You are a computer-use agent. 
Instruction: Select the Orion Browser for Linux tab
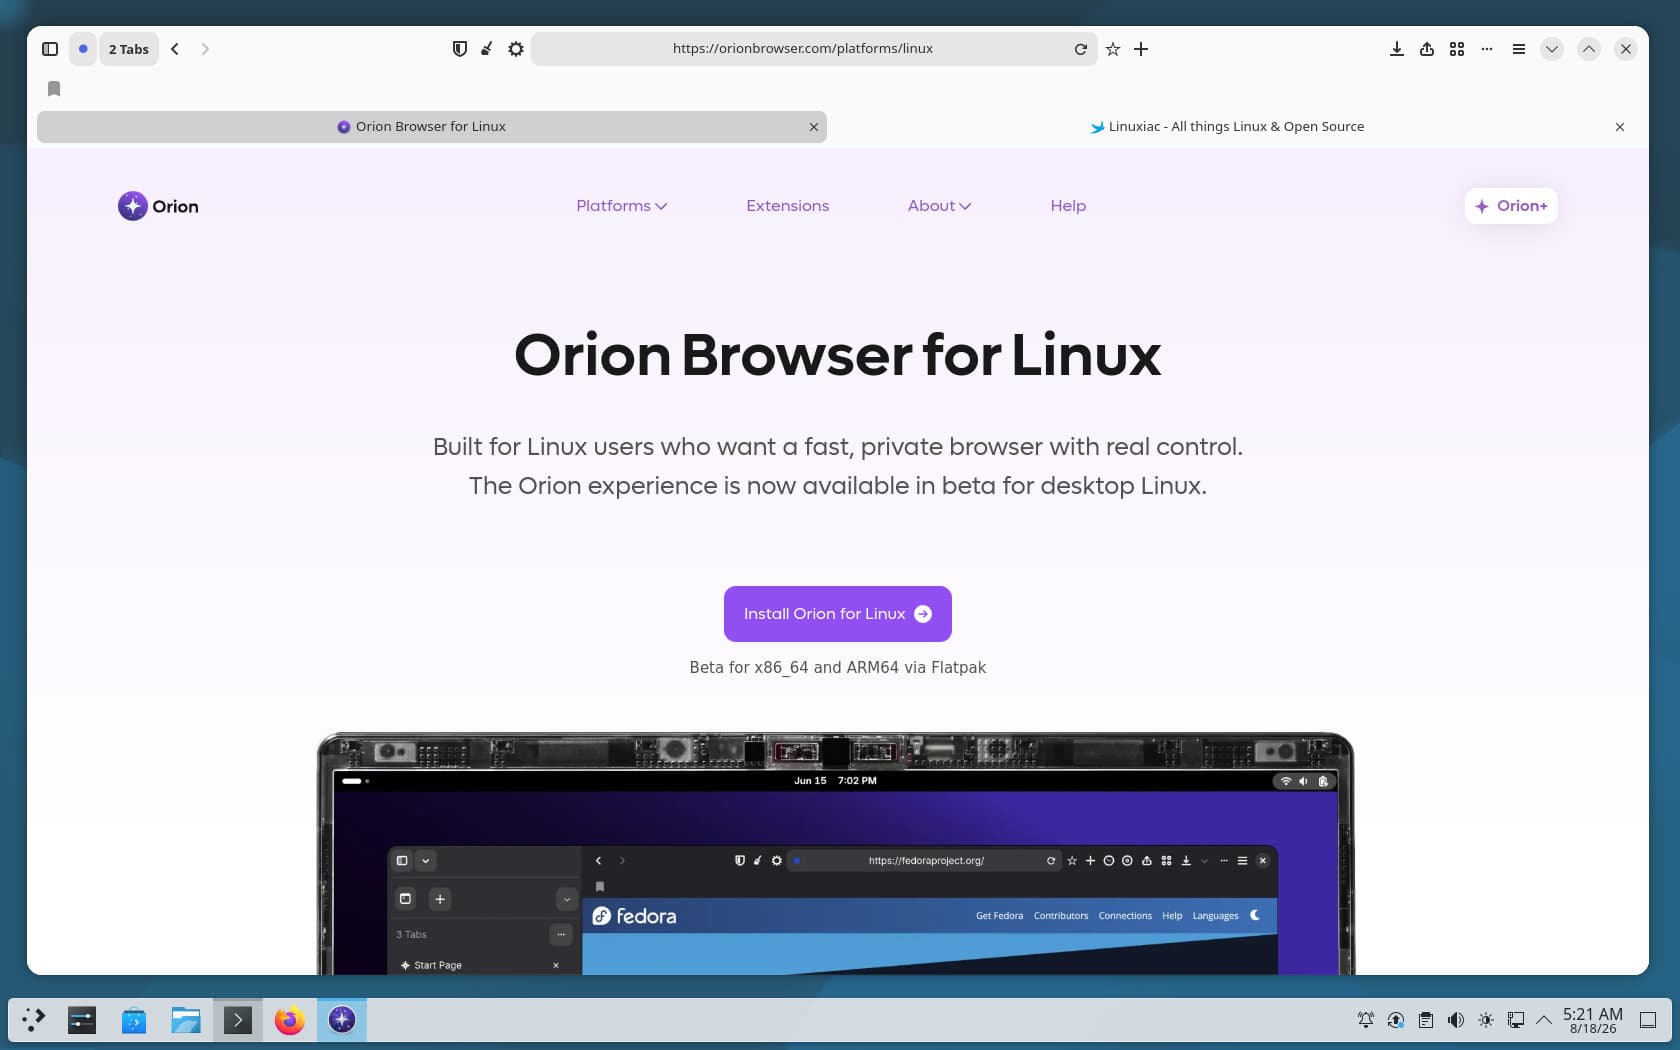(432, 127)
